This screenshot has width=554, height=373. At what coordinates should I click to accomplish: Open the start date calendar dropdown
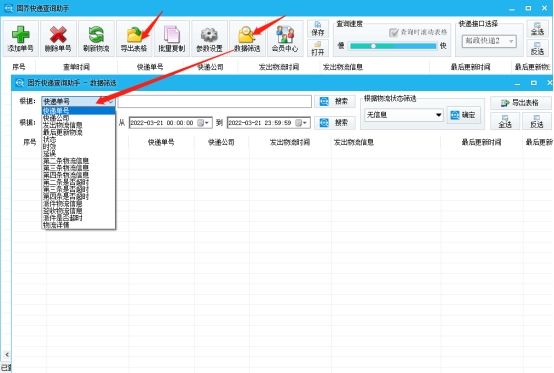click(203, 123)
